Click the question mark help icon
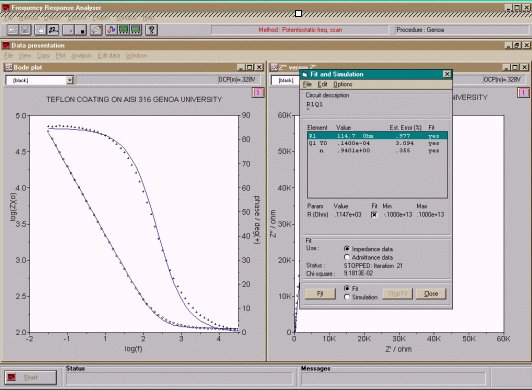This screenshot has height=390, width=532. pyautogui.click(x=152, y=30)
